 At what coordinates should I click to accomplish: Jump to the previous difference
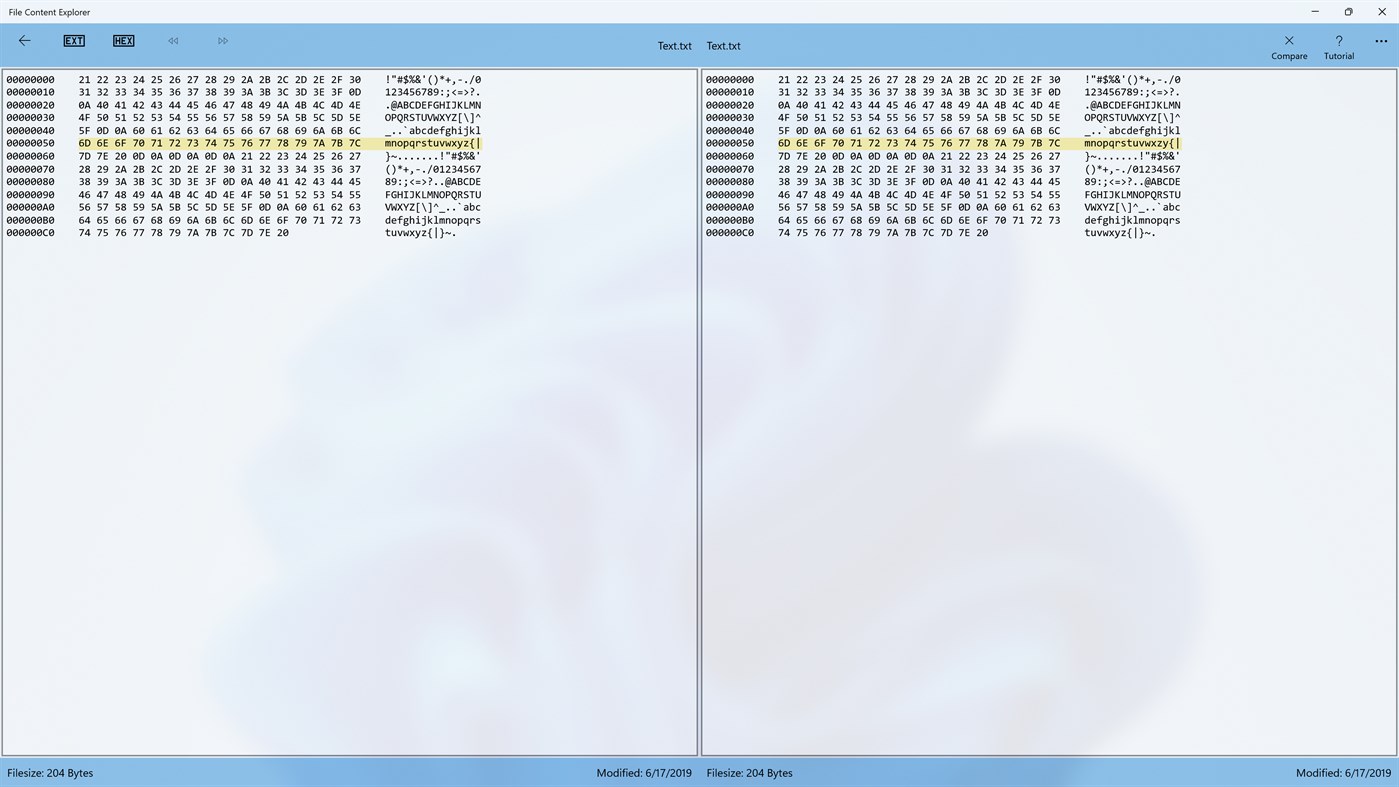(x=172, y=40)
